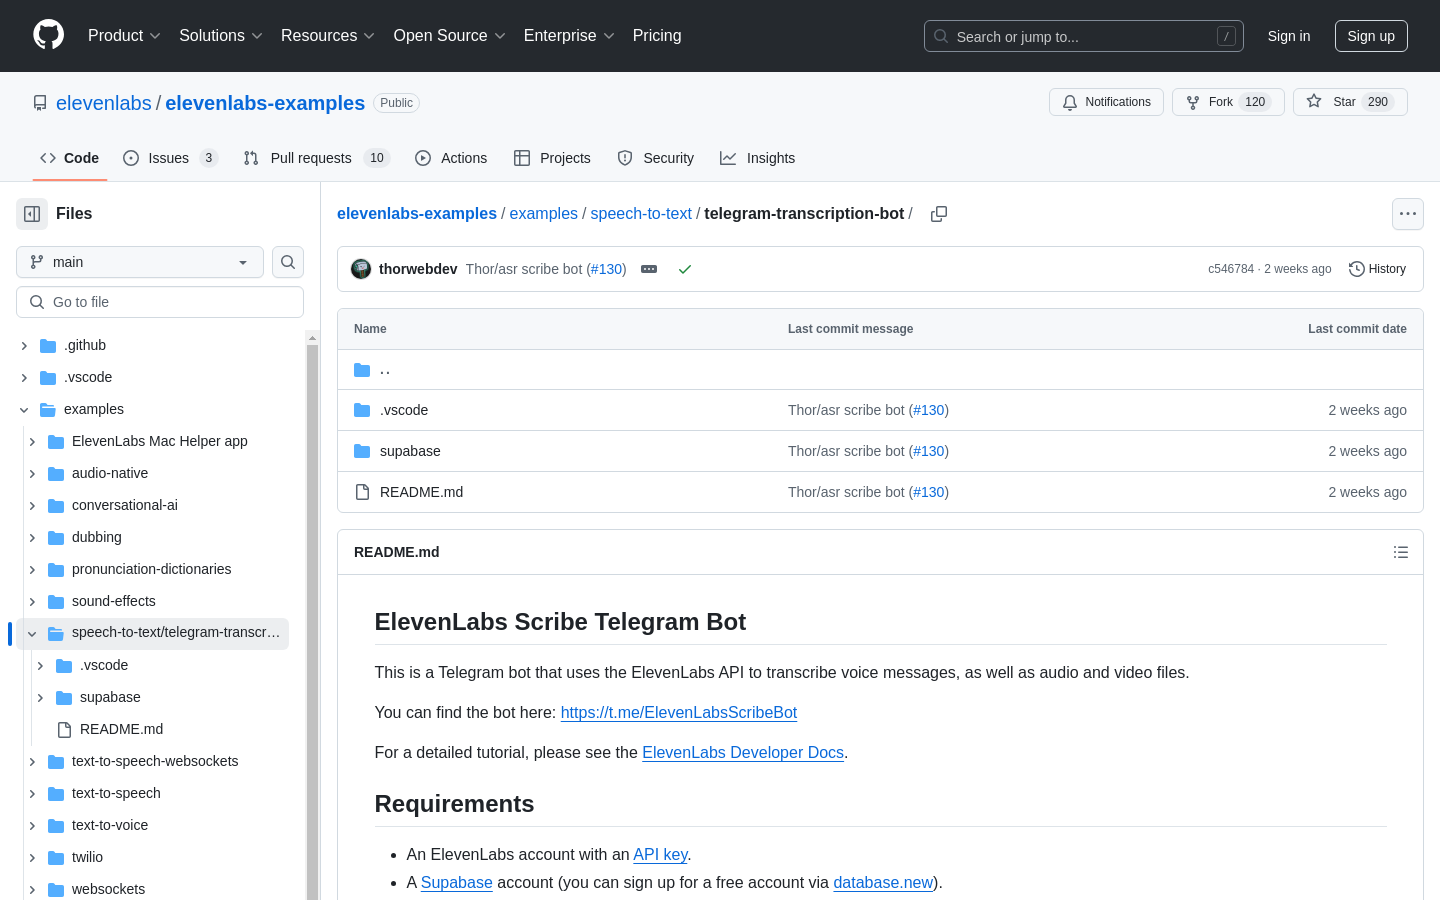The width and height of the screenshot is (1440, 900).
Task: Collapse speech-to-text/telegram-transcr folder chevron
Action: tap(32, 633)
